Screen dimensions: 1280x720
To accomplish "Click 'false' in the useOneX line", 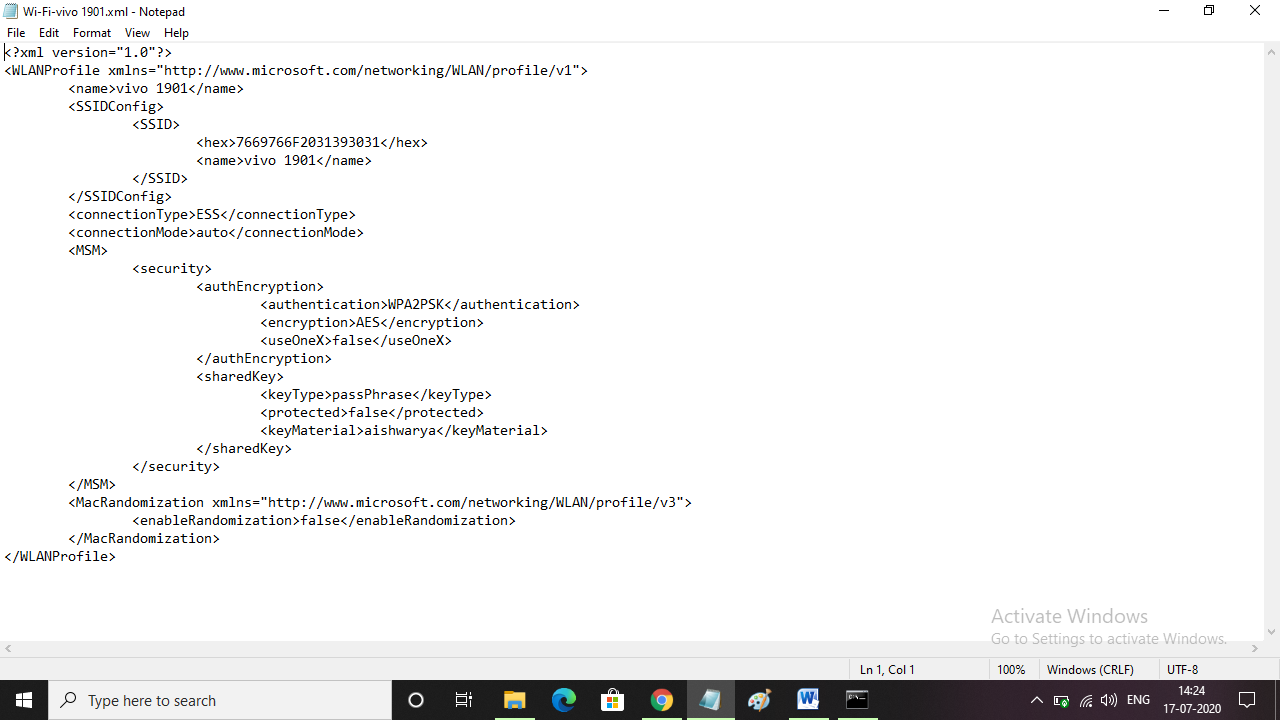I will (352, 340).
